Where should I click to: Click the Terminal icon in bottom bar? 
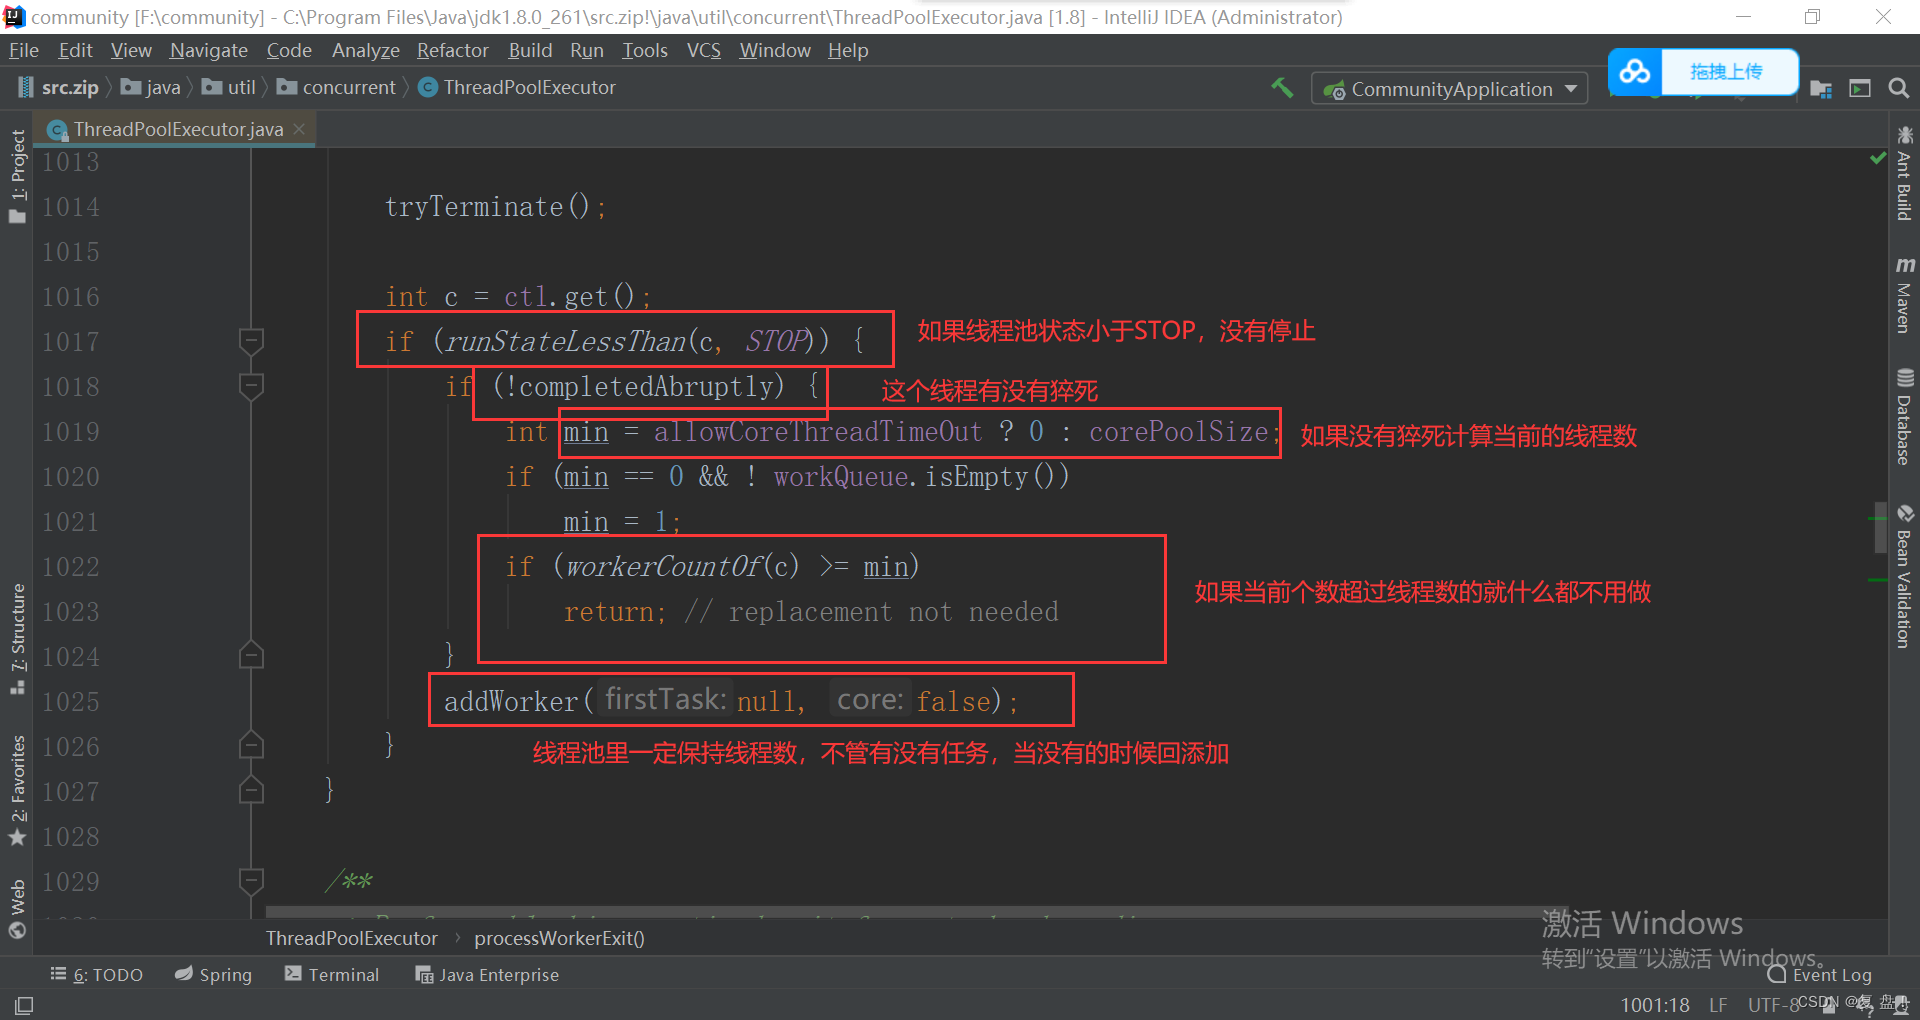293,974
